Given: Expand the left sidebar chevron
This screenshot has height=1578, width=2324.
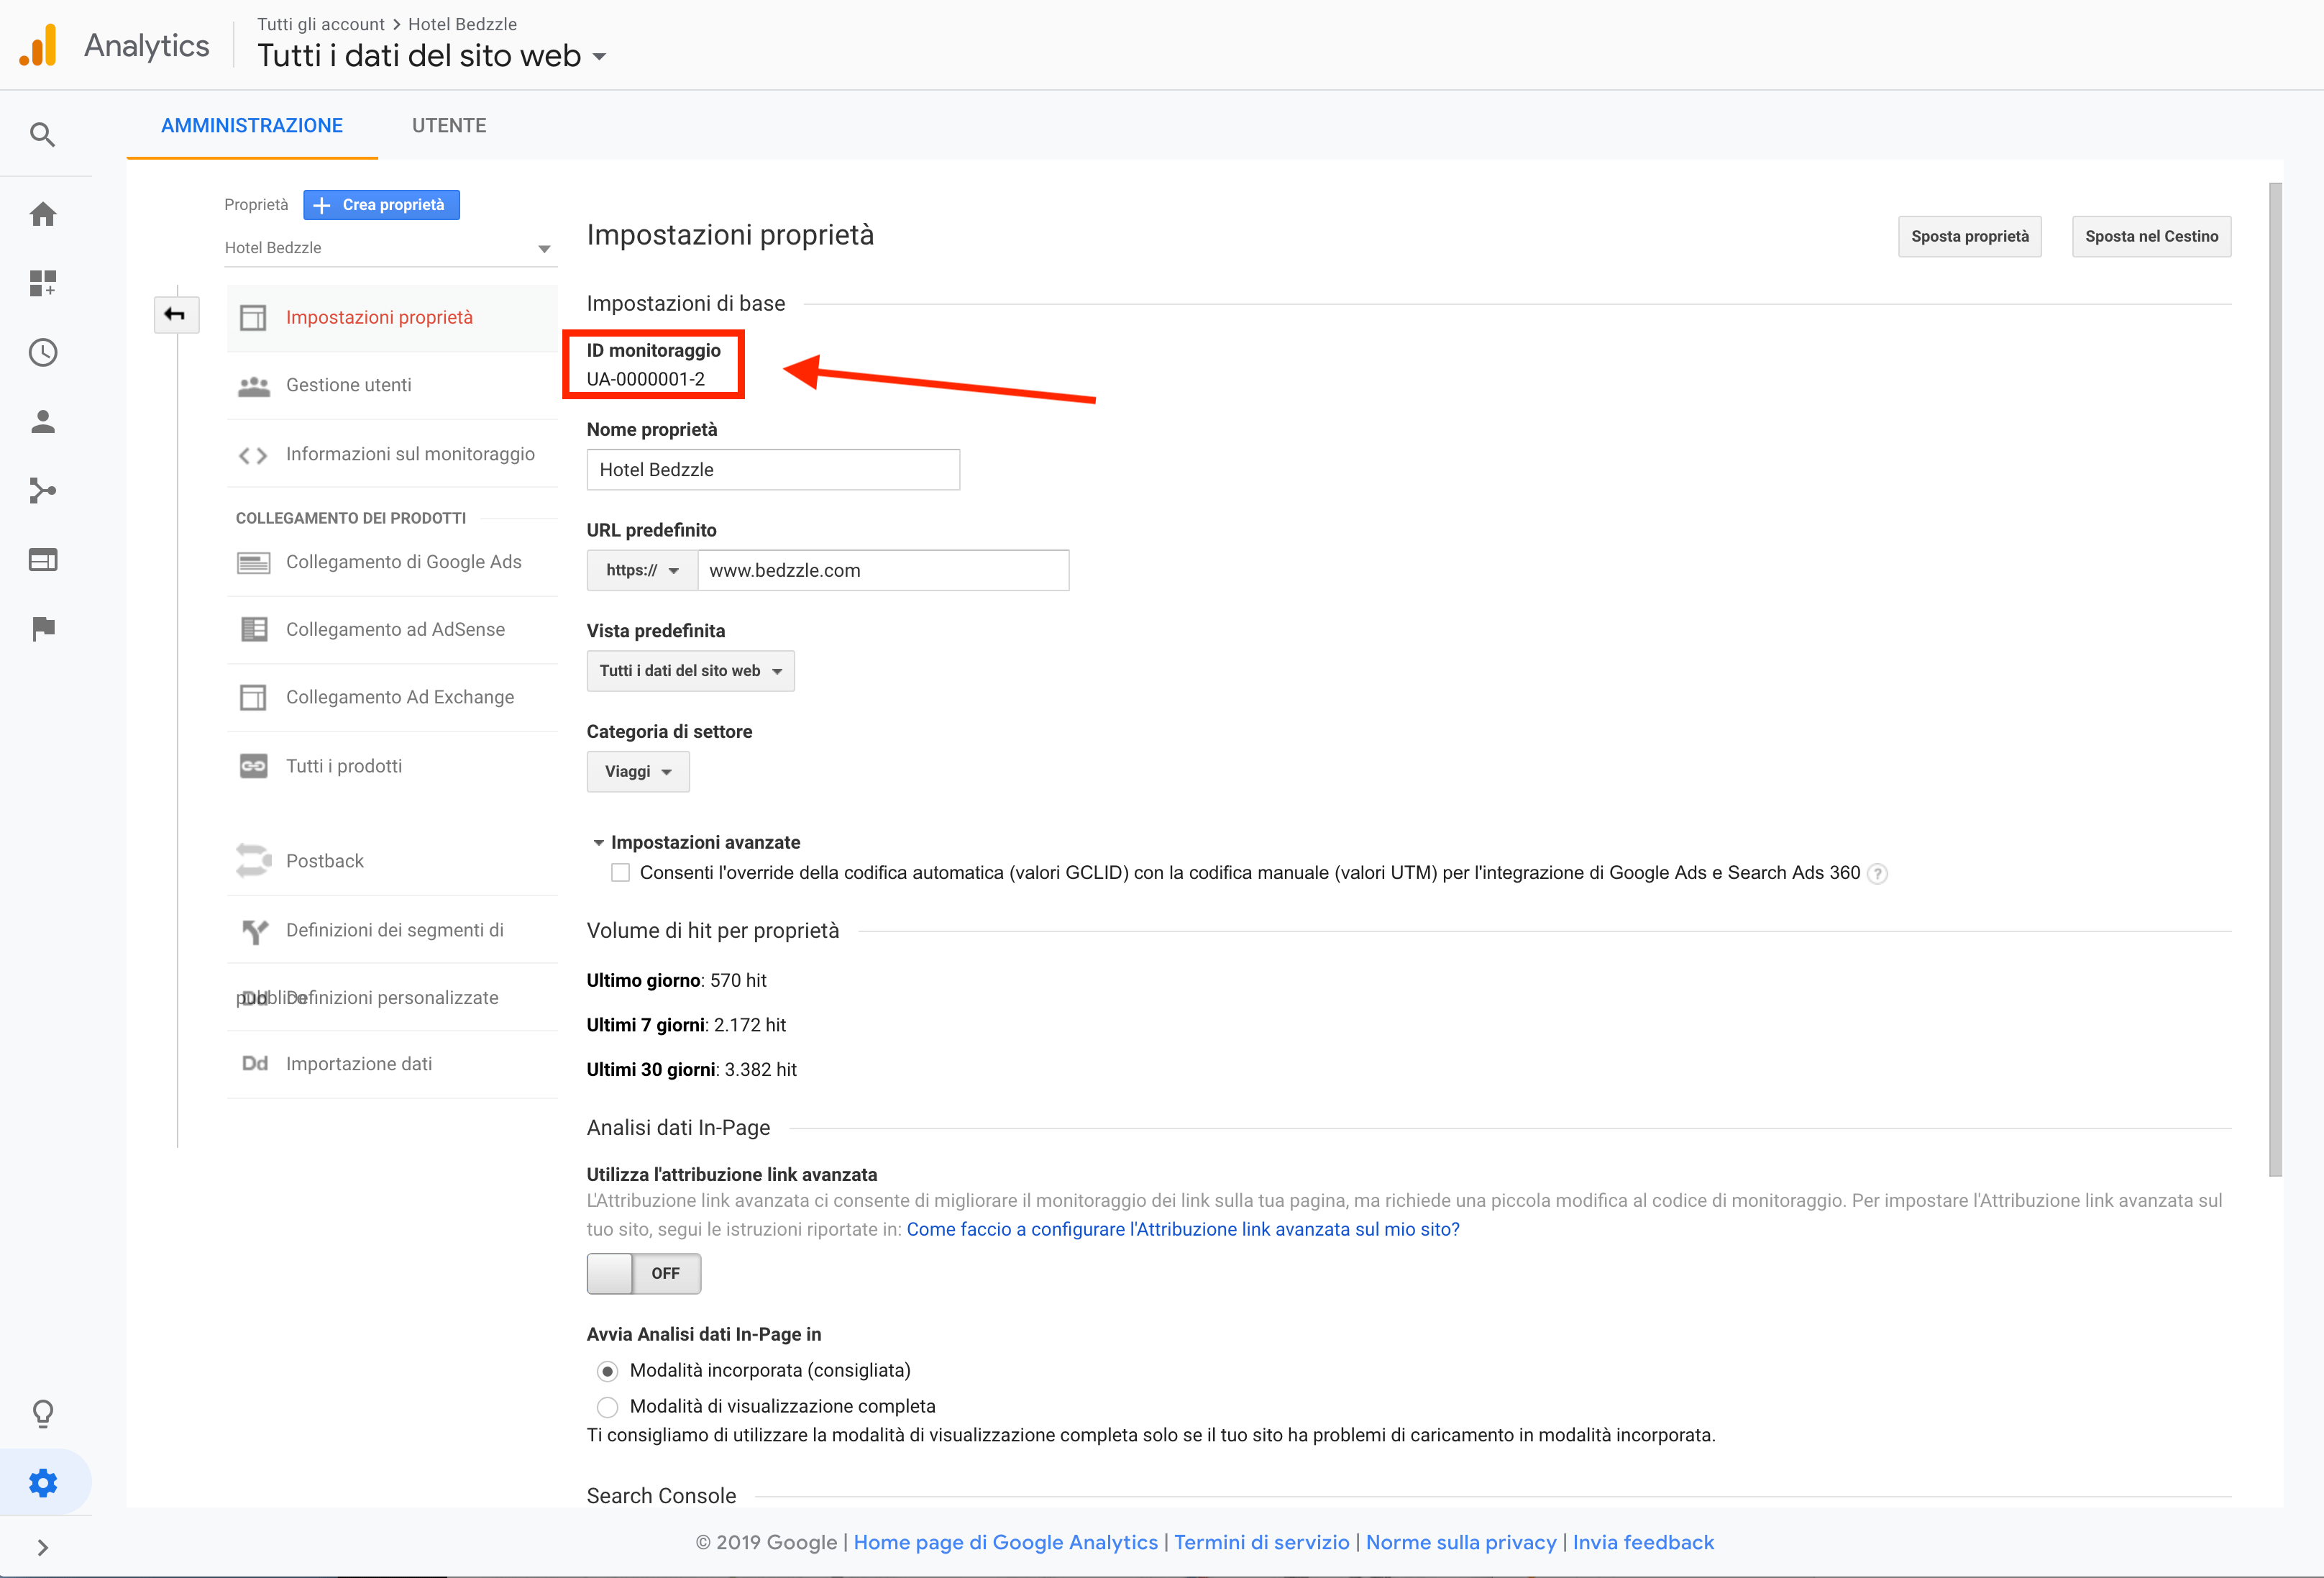Looking at the screenshot, I should pyautogui.click(x=43, y=1548).
